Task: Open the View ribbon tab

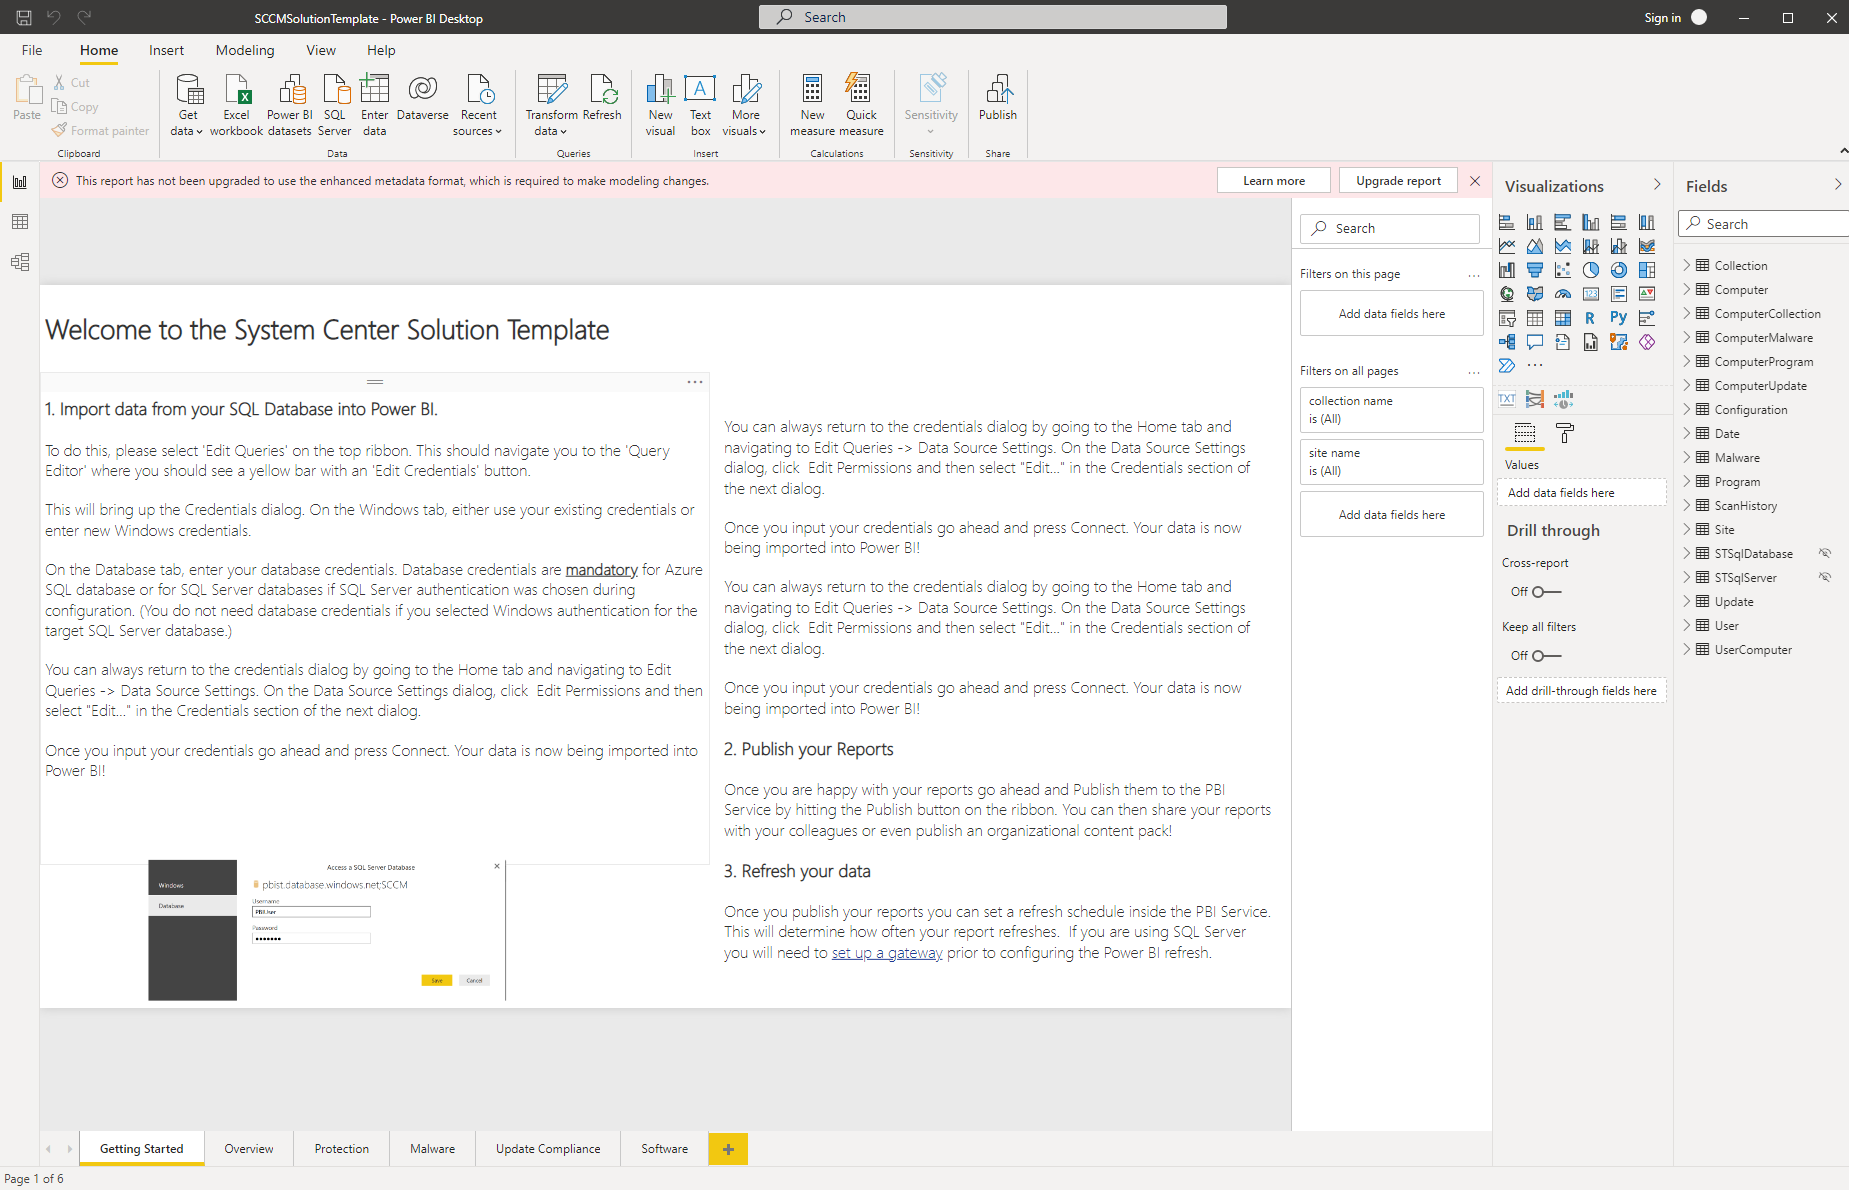Action: tap(321, 50)
